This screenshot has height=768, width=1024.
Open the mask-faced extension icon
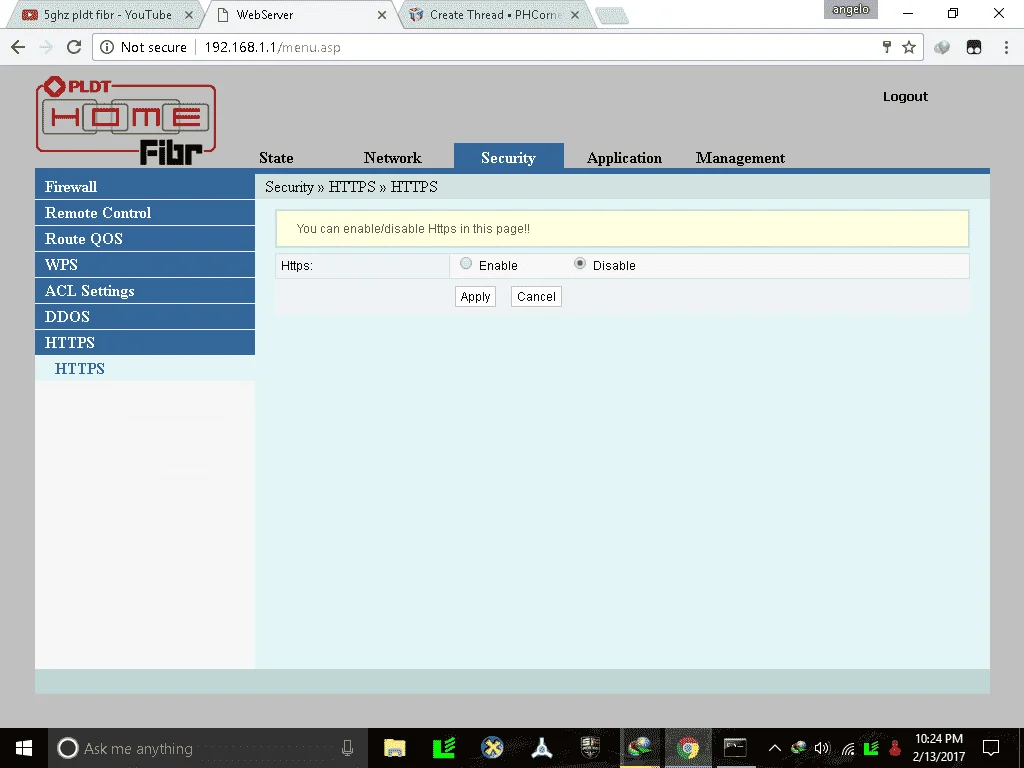tap(974, 47)
